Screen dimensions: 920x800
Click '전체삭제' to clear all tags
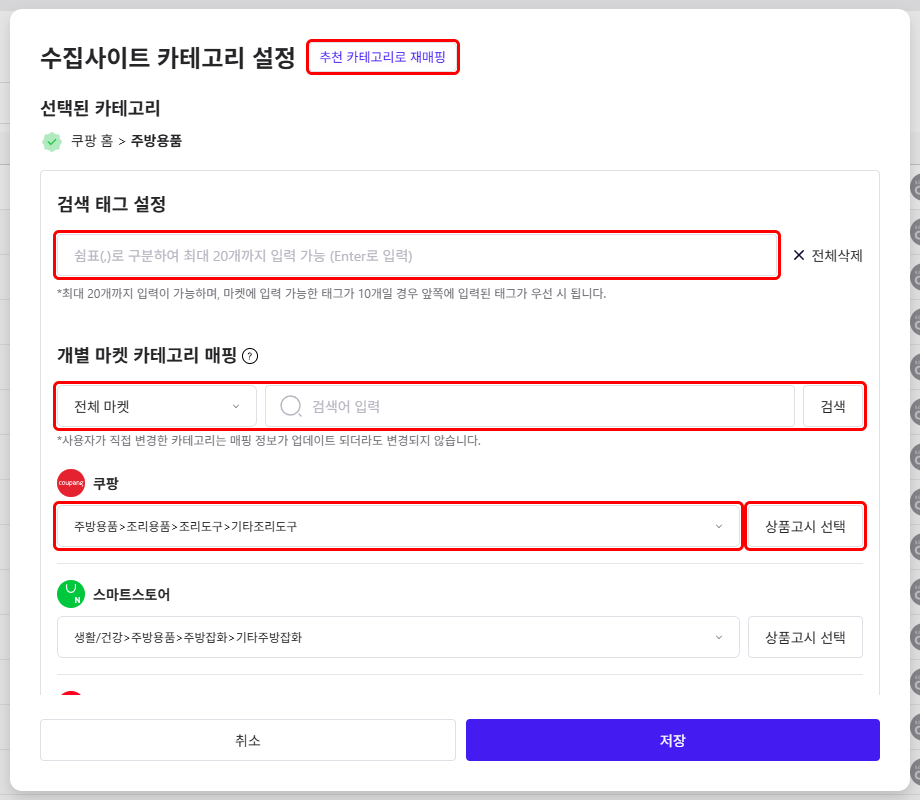tap(828, 255)
